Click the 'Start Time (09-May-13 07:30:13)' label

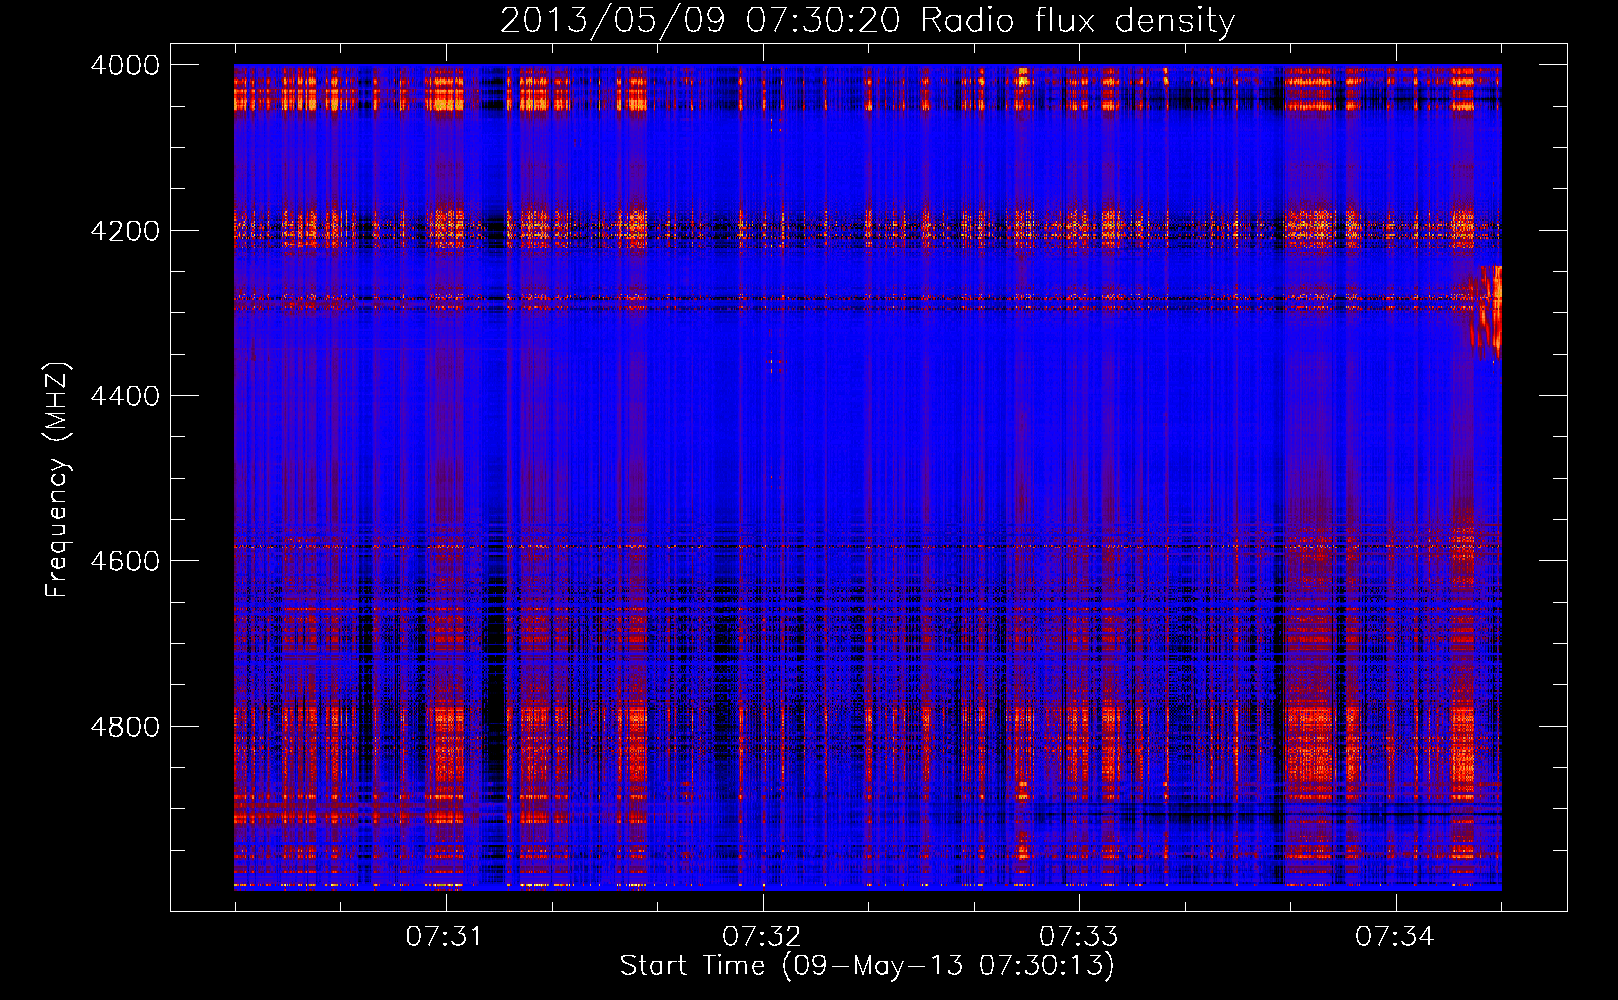(867, 966)
